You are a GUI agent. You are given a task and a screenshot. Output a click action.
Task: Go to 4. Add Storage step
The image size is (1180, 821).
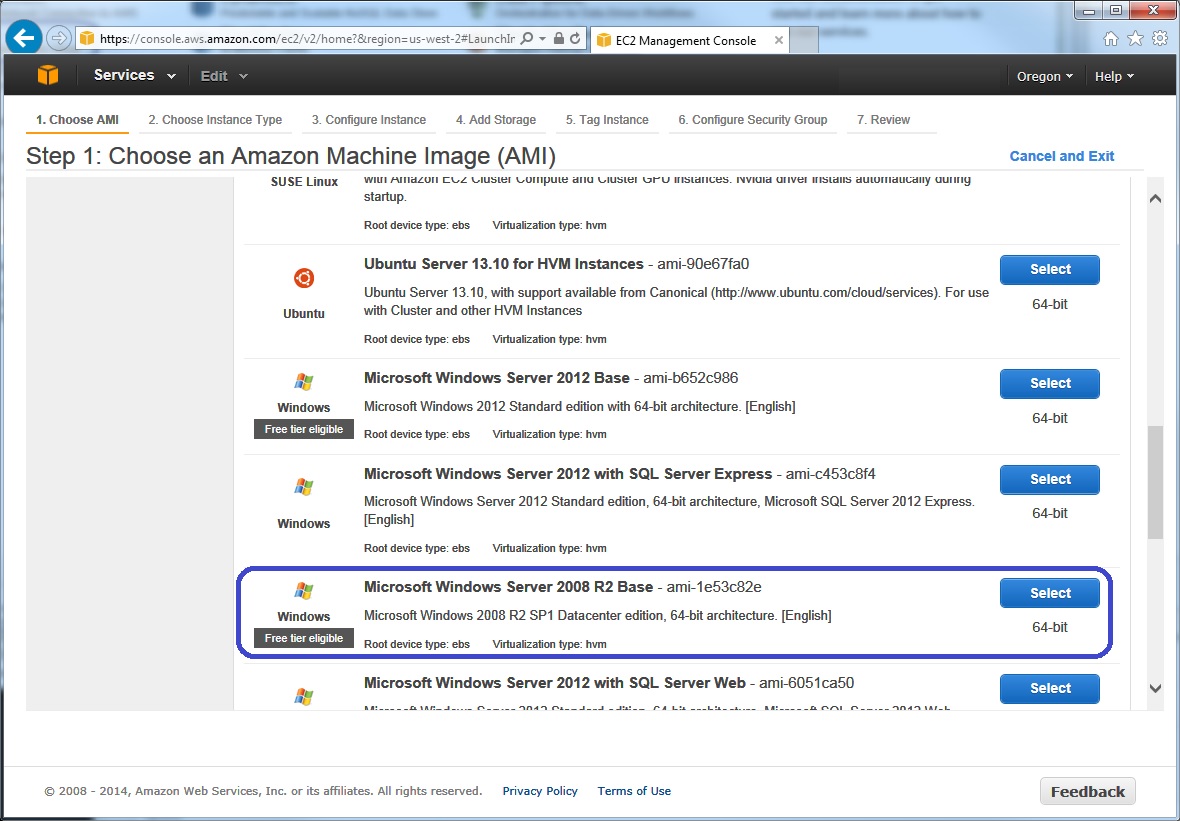click(496, 120)
